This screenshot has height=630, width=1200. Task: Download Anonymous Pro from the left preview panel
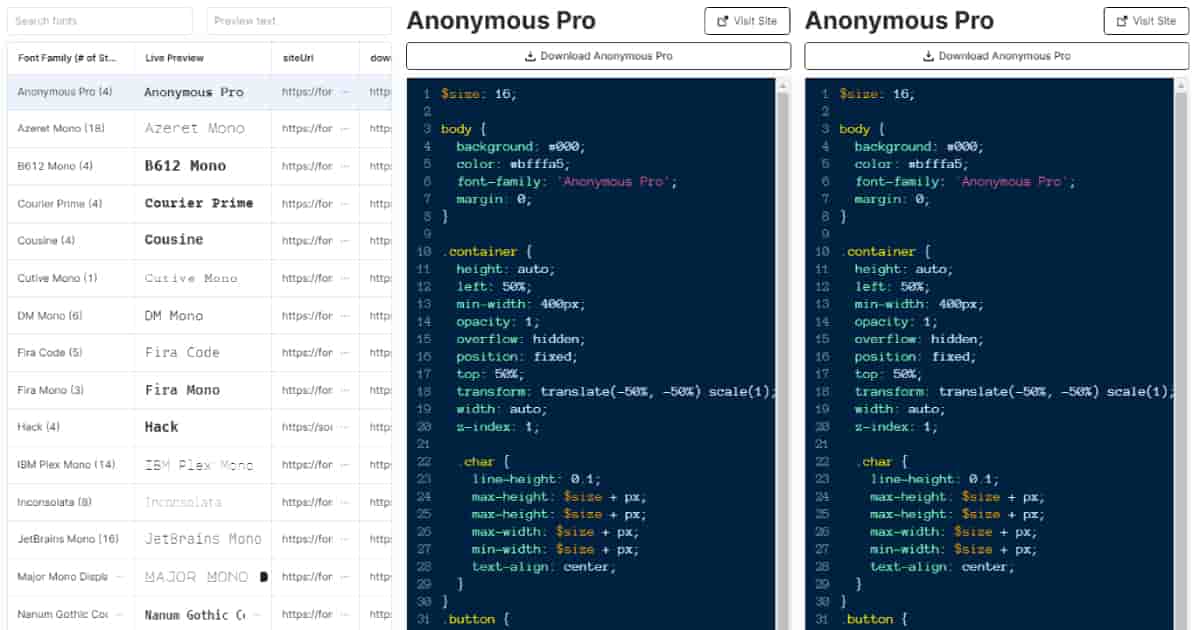click(598, 56)
